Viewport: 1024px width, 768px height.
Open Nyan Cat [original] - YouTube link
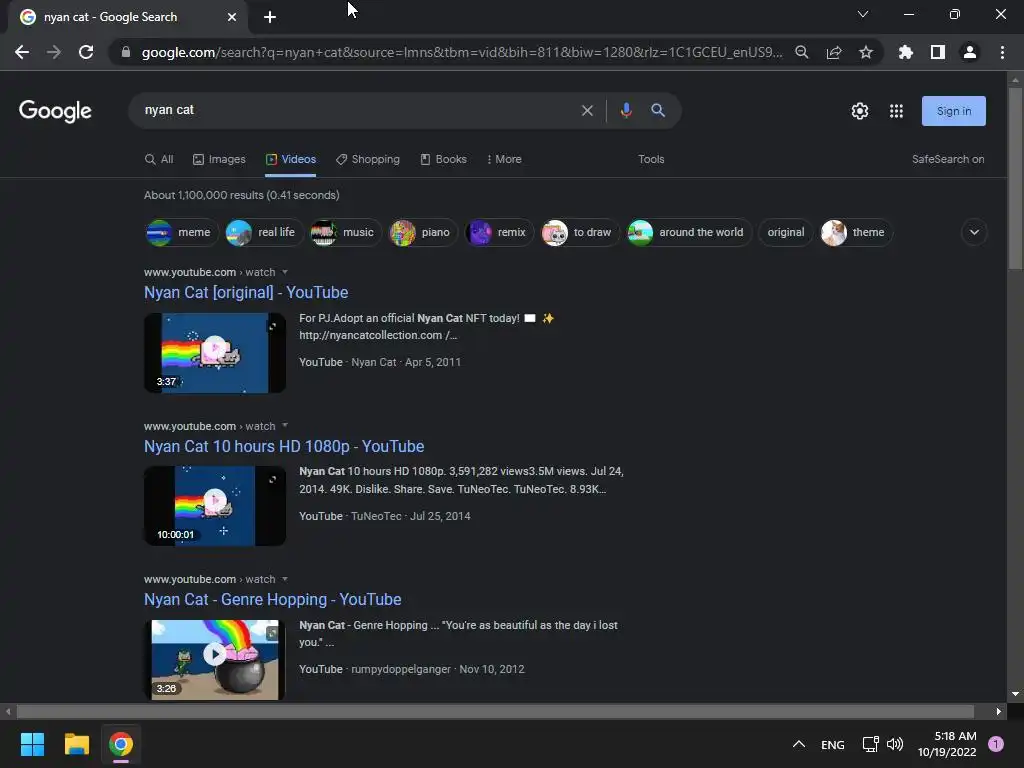[x=246, y=293]
